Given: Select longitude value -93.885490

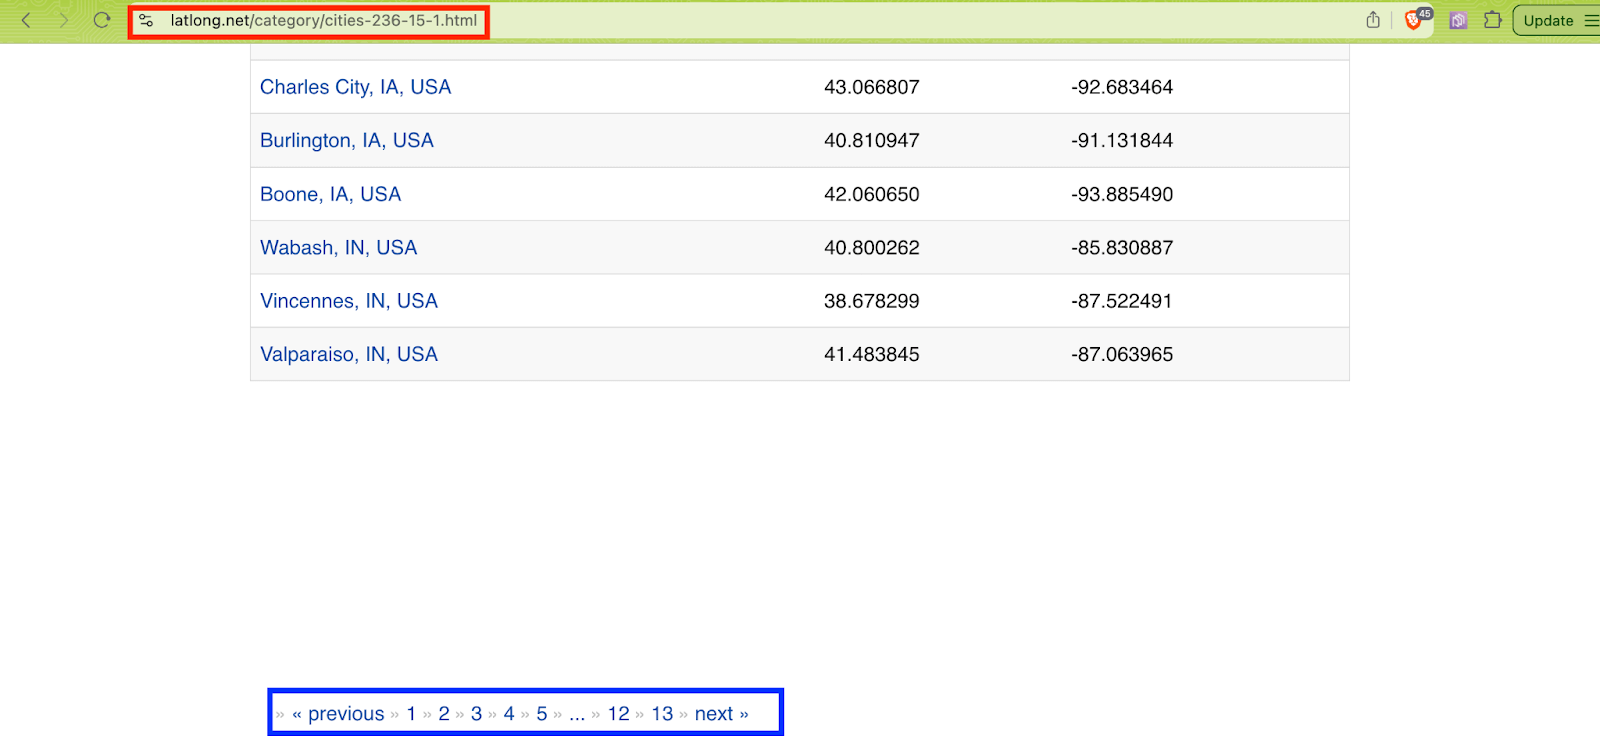Looking at the screenshot, I should pyautogui.click(x=1122, y=194).
